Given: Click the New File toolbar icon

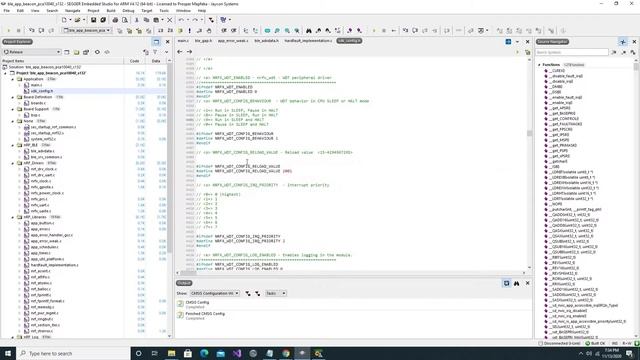Looking at the screenshot, I should (64, 20).
